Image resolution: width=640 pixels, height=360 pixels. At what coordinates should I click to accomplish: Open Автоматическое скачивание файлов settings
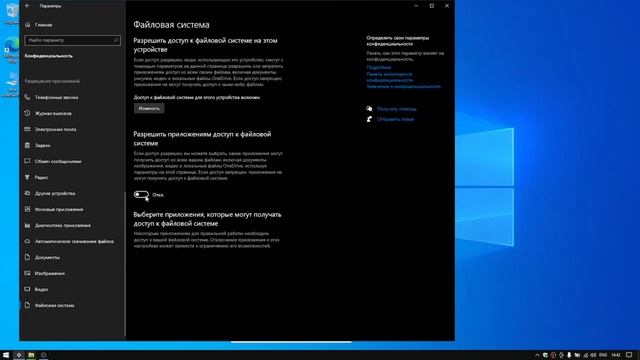pos(69,241)
